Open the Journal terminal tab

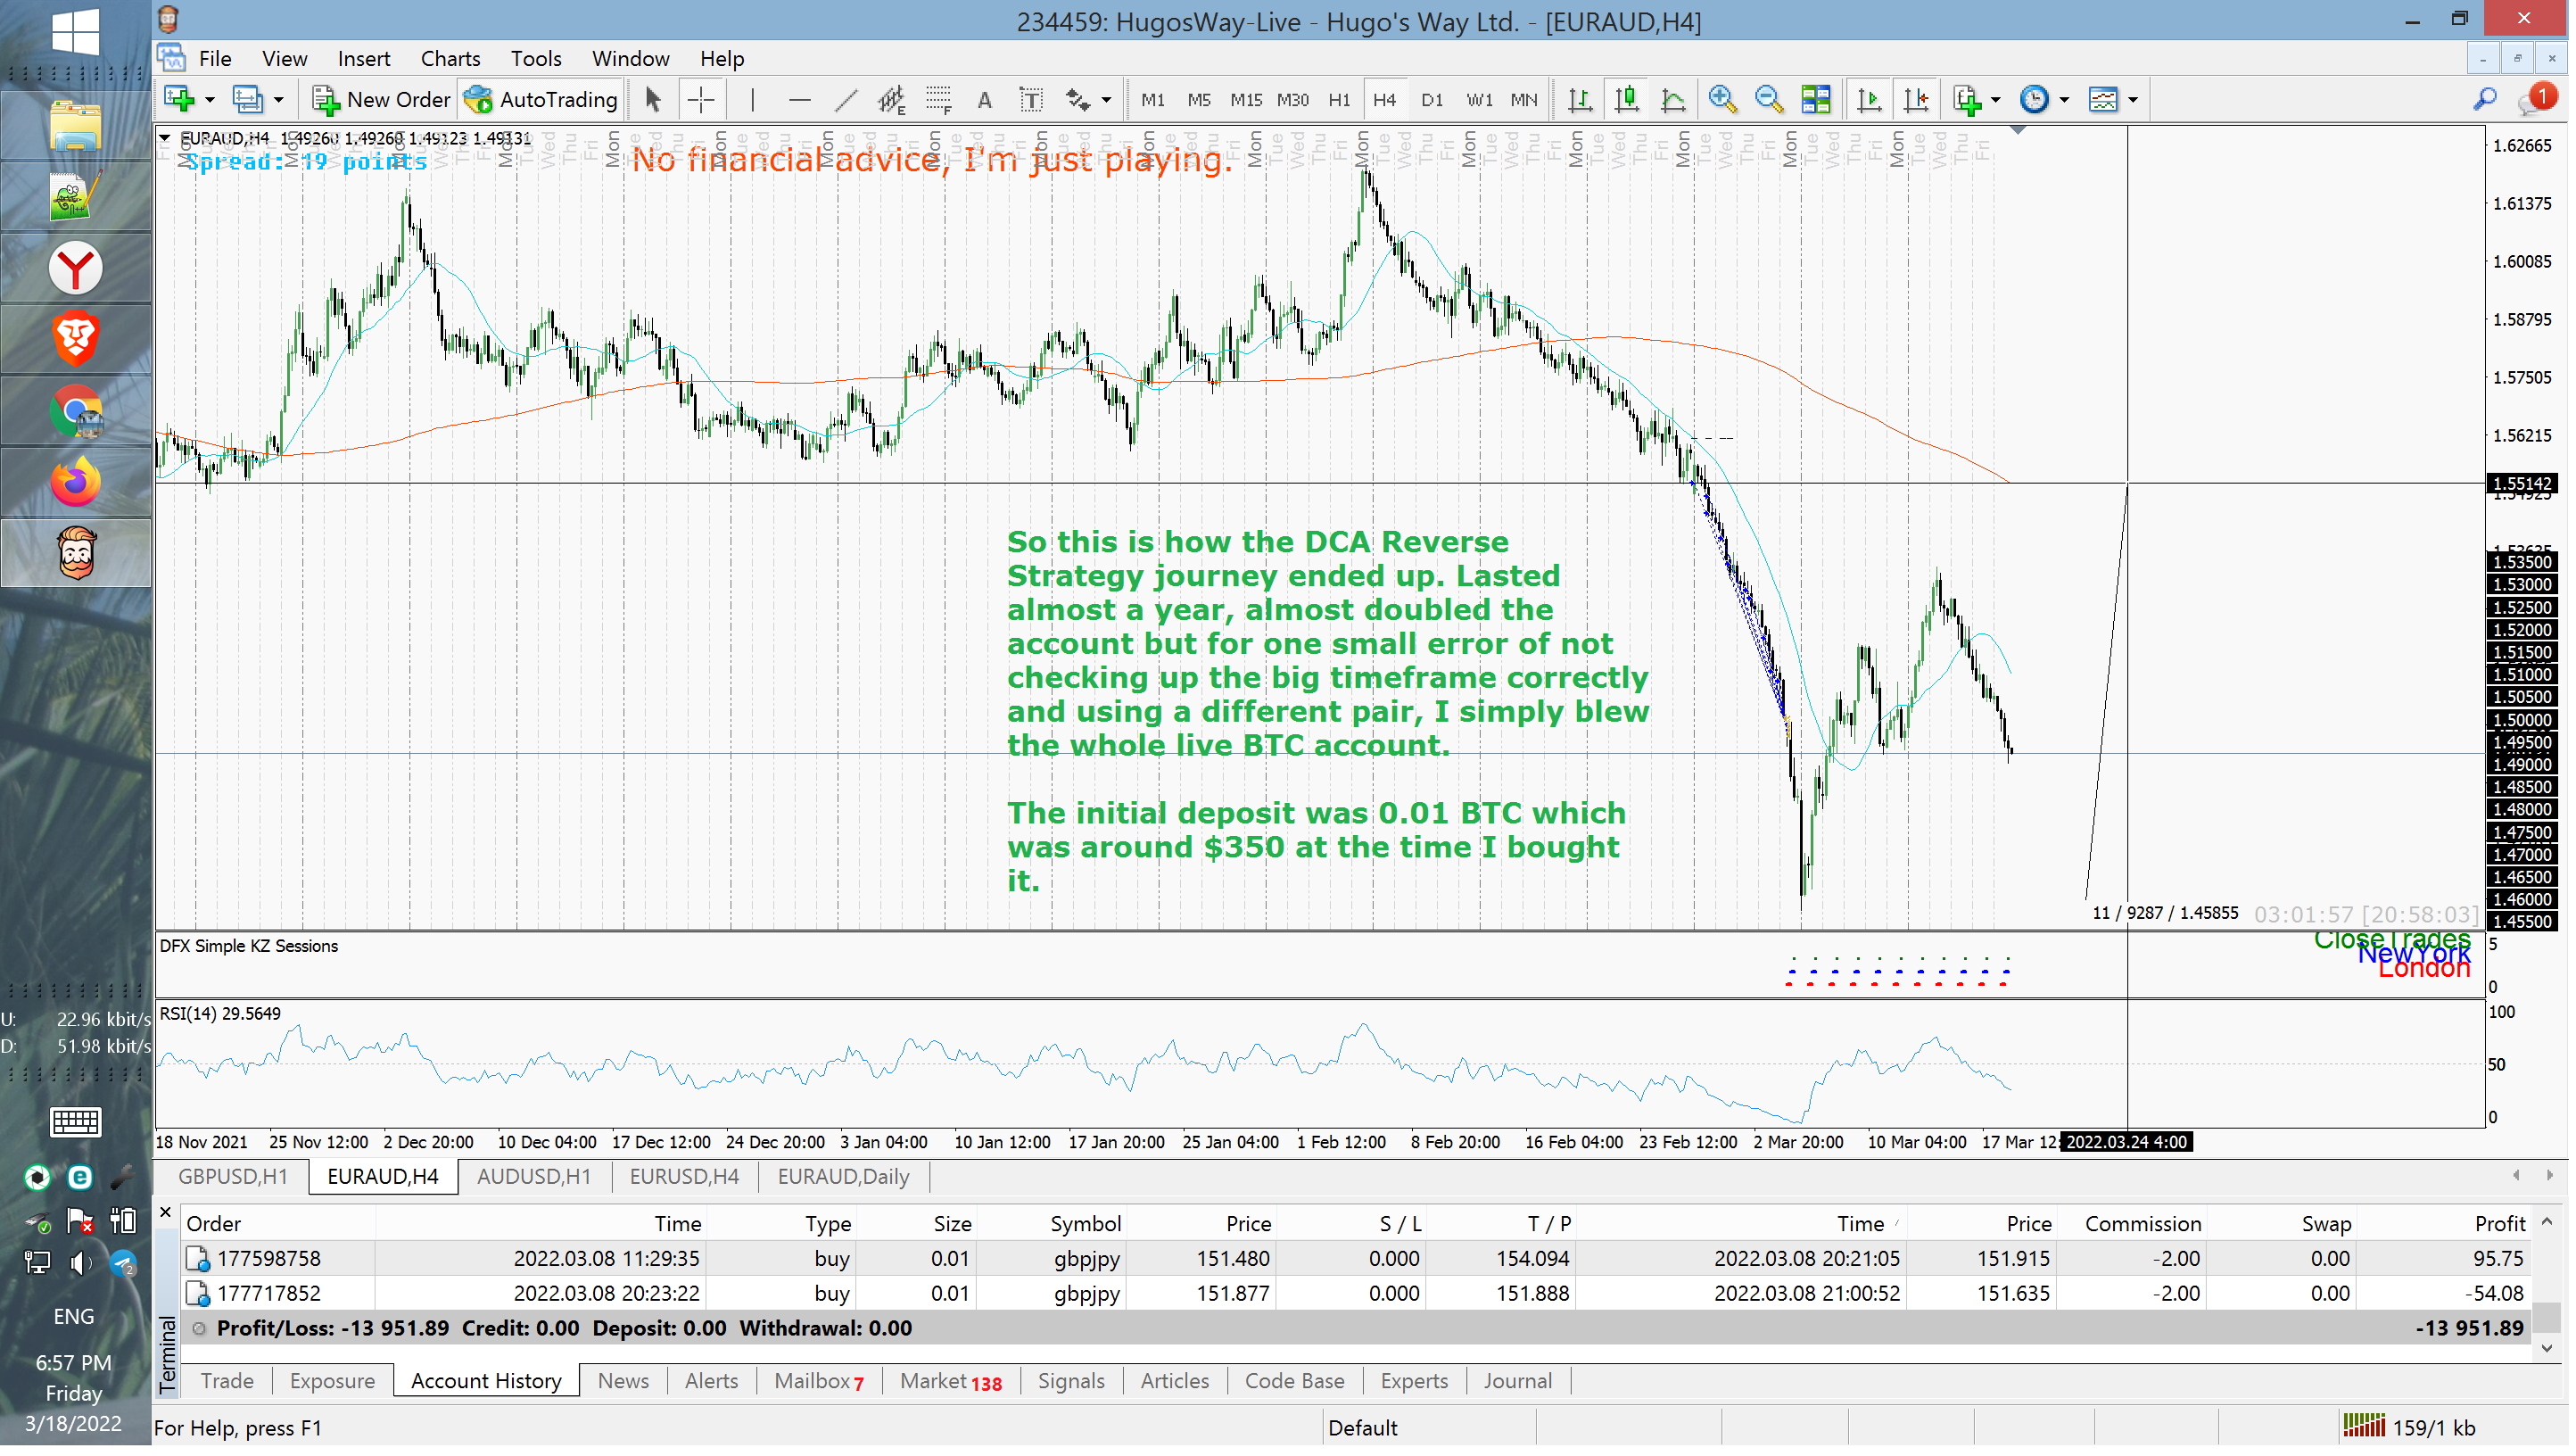(x=1520, y=1383)
